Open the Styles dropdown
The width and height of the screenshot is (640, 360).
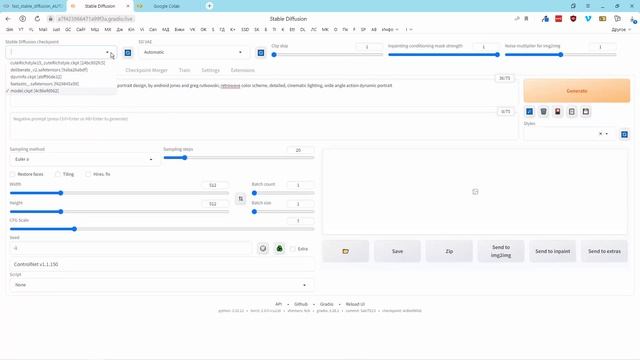(x=570, y=134)
